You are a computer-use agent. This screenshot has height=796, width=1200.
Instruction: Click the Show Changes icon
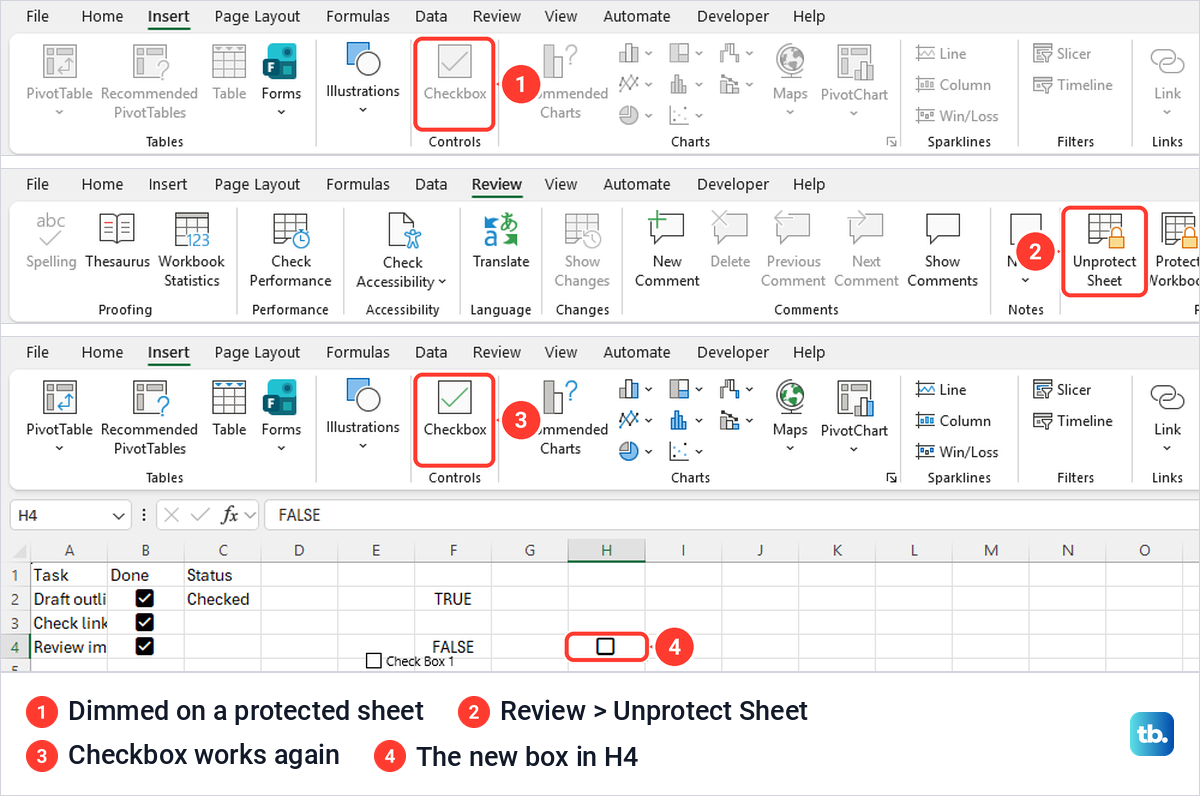pos(582,229)
